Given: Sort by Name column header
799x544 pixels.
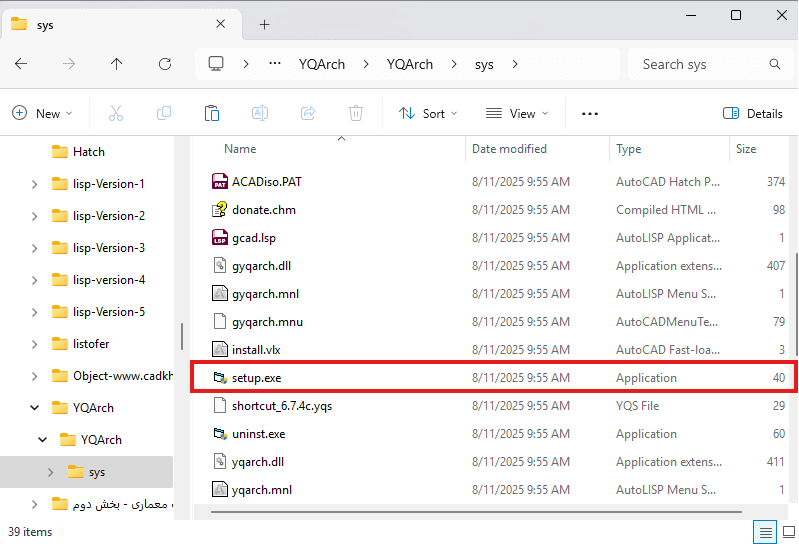Looking at the screenshot, I should [240, 149].
